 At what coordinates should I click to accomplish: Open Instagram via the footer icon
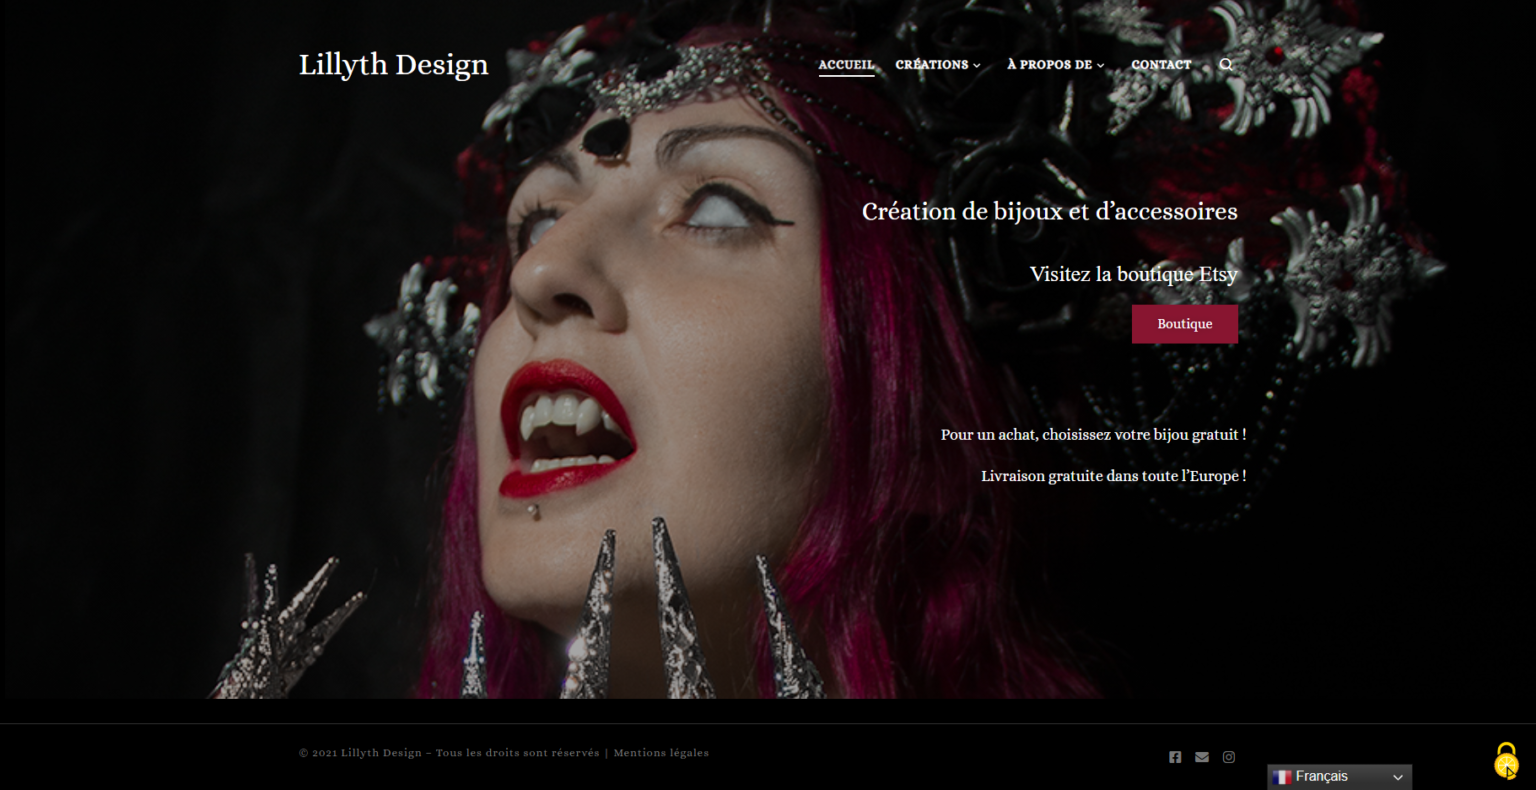tap(1229, 757)
